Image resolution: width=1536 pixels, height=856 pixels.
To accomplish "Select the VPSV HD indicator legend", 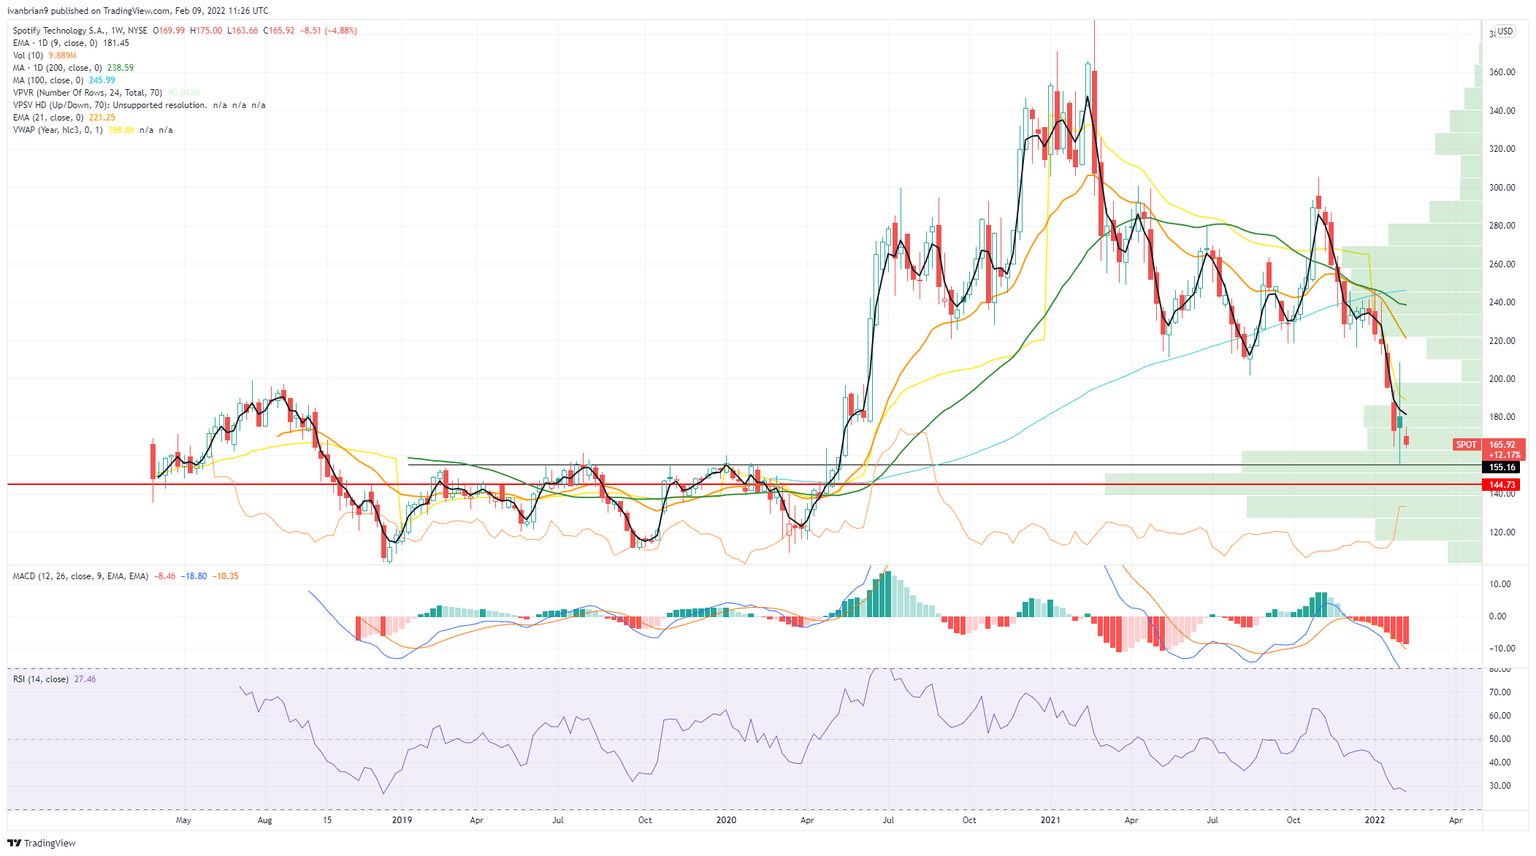I will tap(109, 105).
